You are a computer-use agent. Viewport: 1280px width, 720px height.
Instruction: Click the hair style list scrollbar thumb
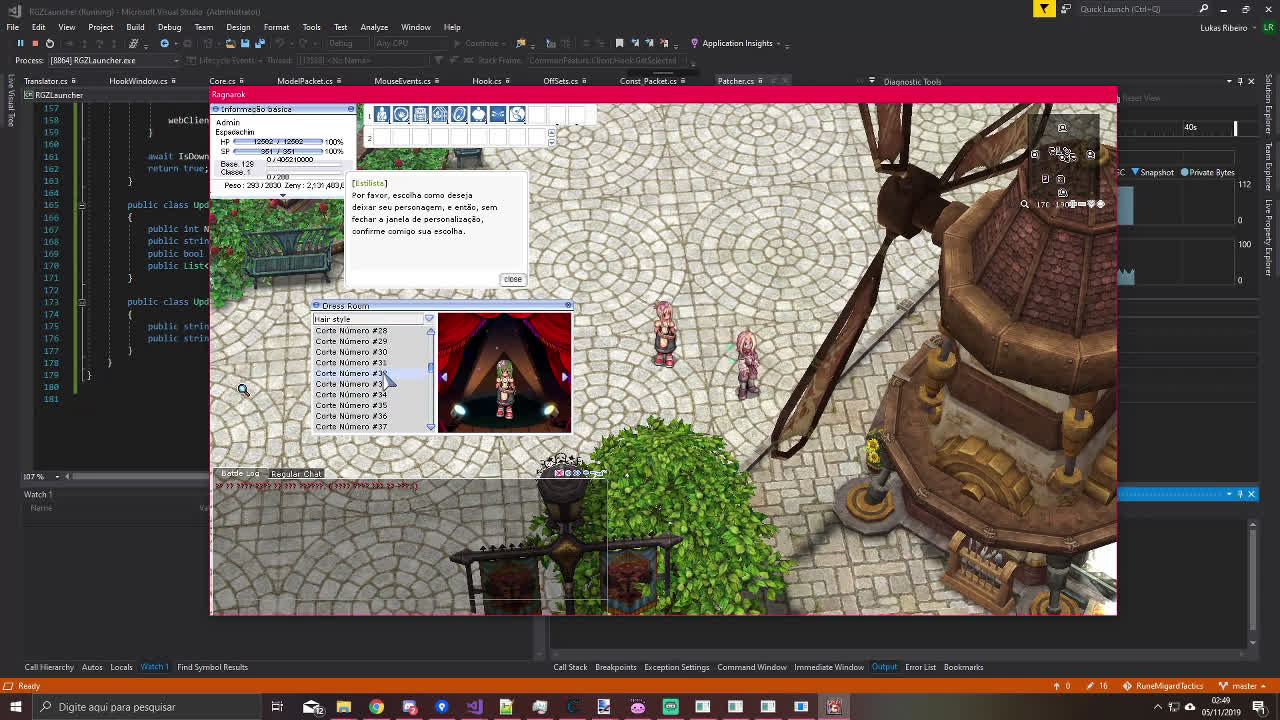[x=431, y=368]
